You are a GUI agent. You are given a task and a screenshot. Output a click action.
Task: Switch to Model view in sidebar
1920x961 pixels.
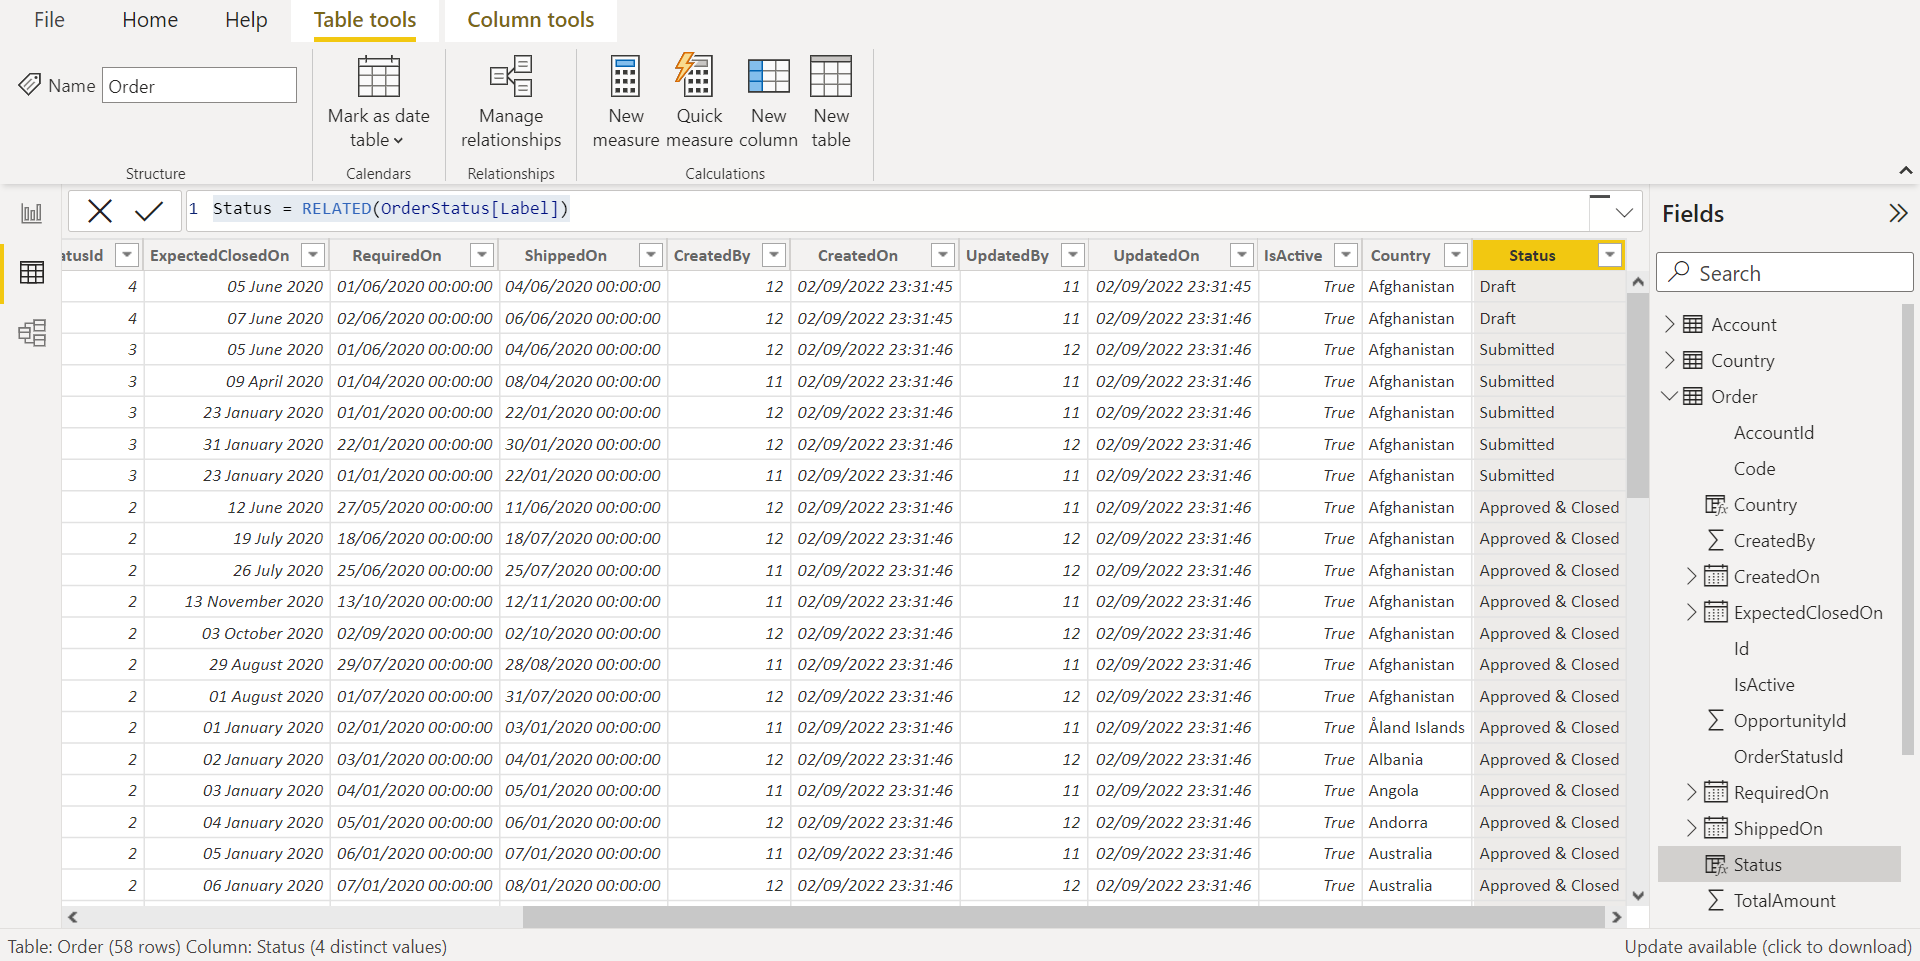[32, 333]
